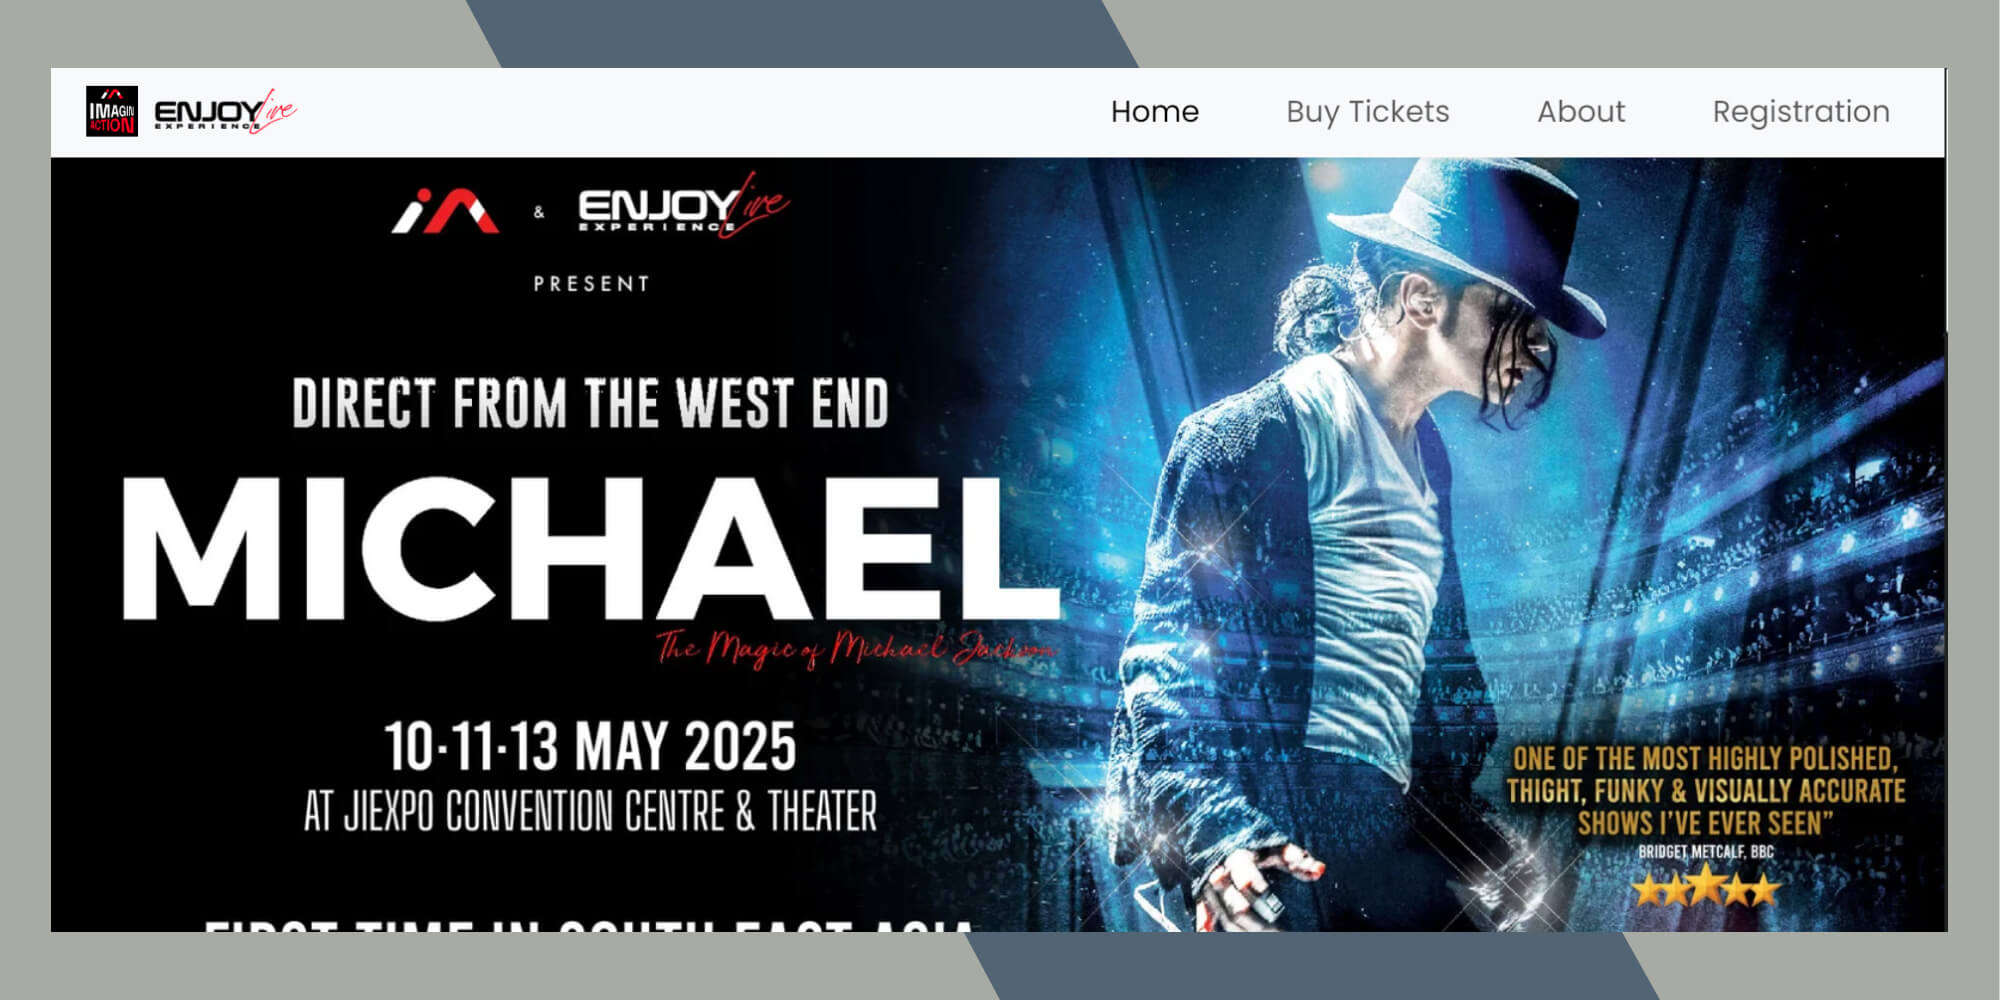2000x1000 pixels.
Task: Click the Direct From The West End heading
Action: (590, 403)
